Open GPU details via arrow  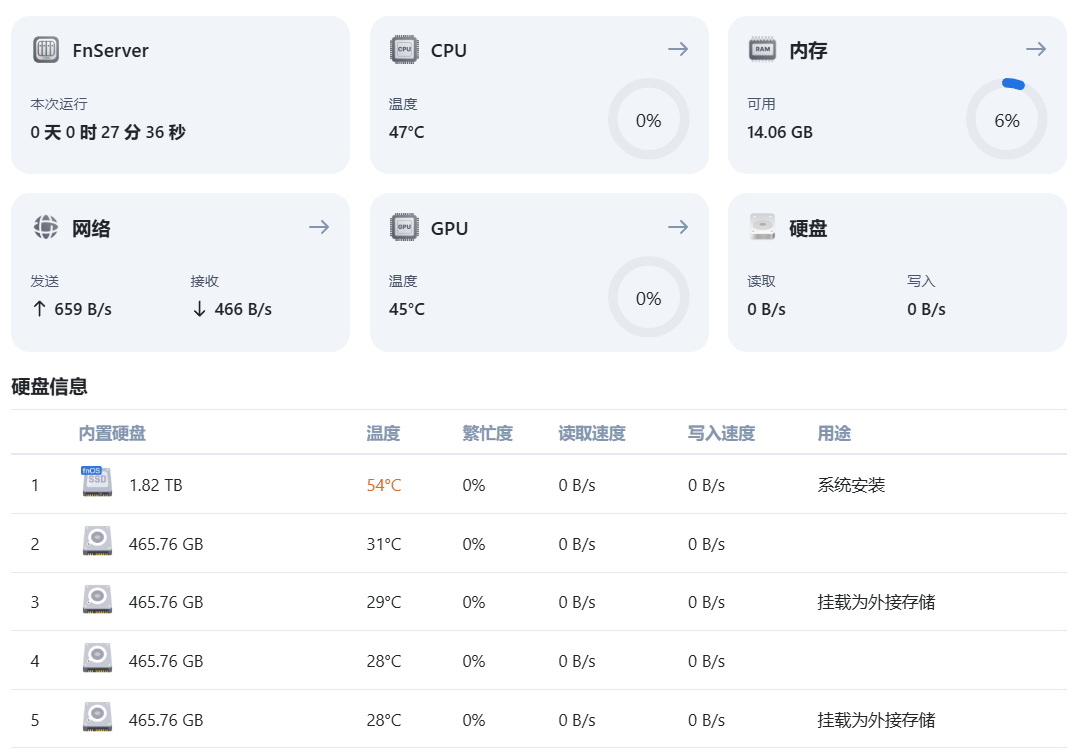coord(678,228)
